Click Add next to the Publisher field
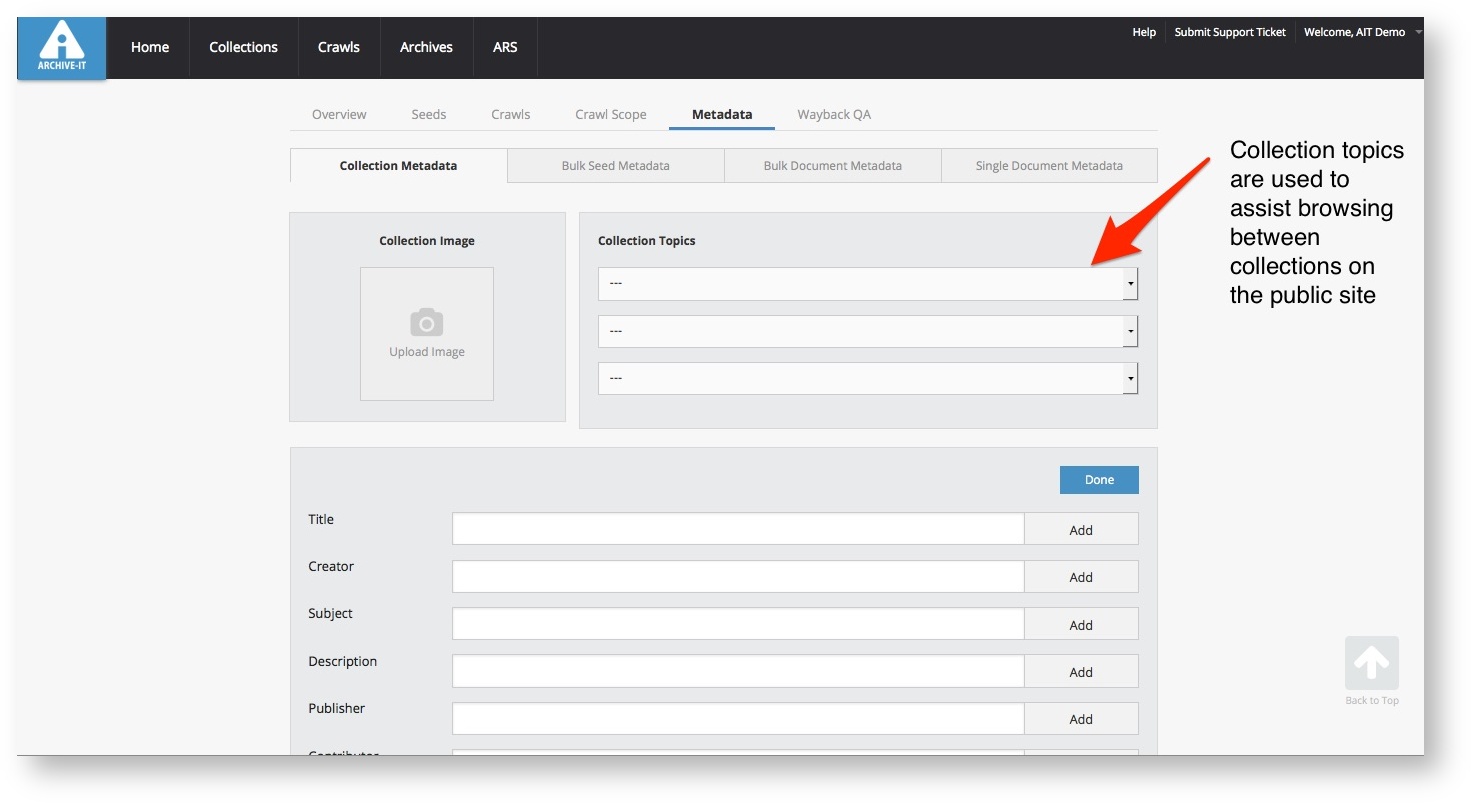1472x804 pixels. click(1080, 719)
